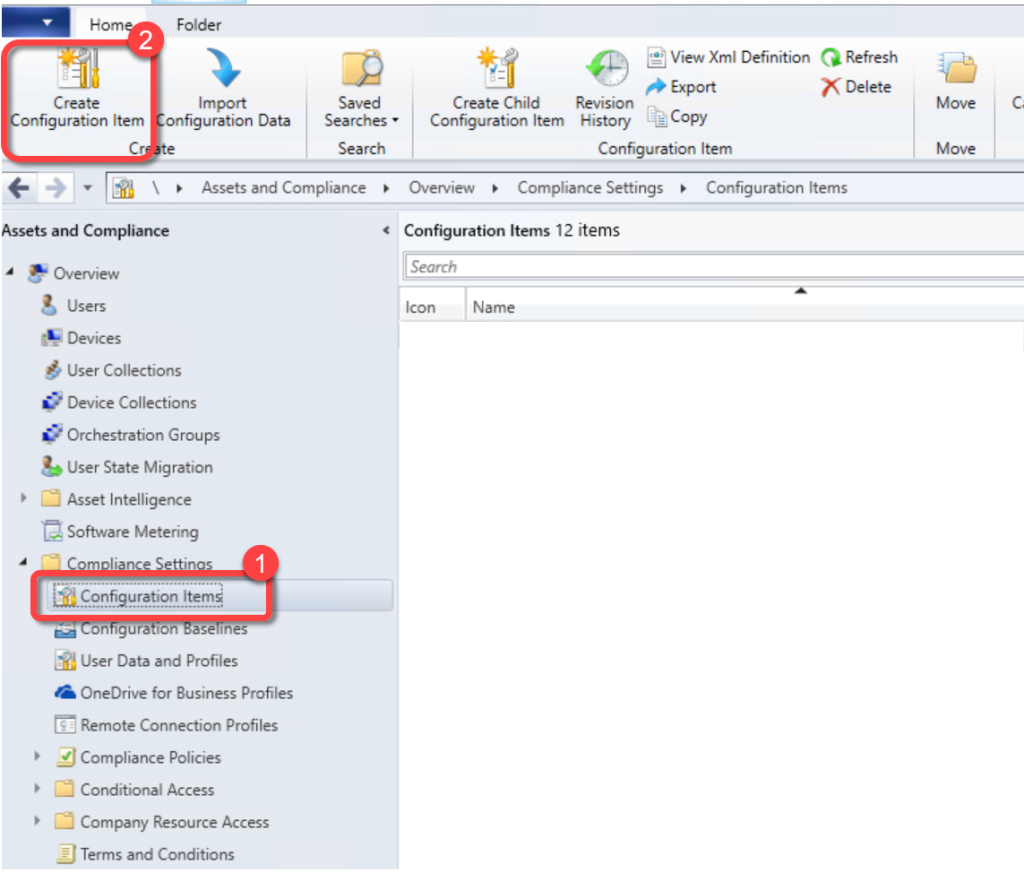Open Import Configuration Data
The width and height of the screenshot is (1024, 873).
pos(222,70)
